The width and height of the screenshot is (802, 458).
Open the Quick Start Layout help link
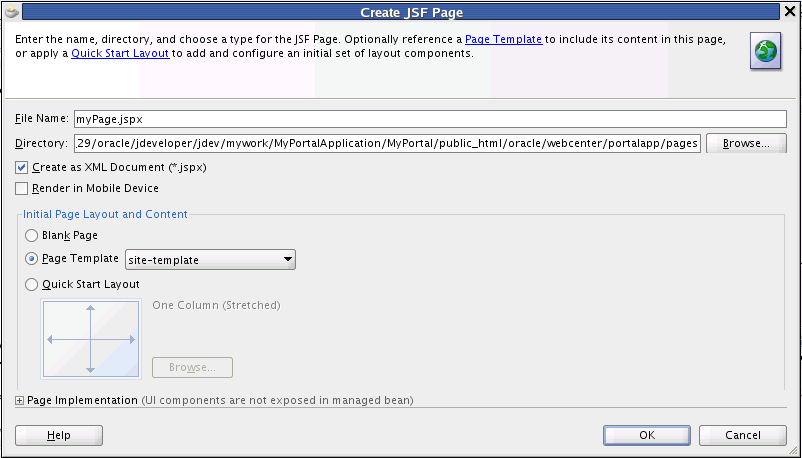coord(120,53)
